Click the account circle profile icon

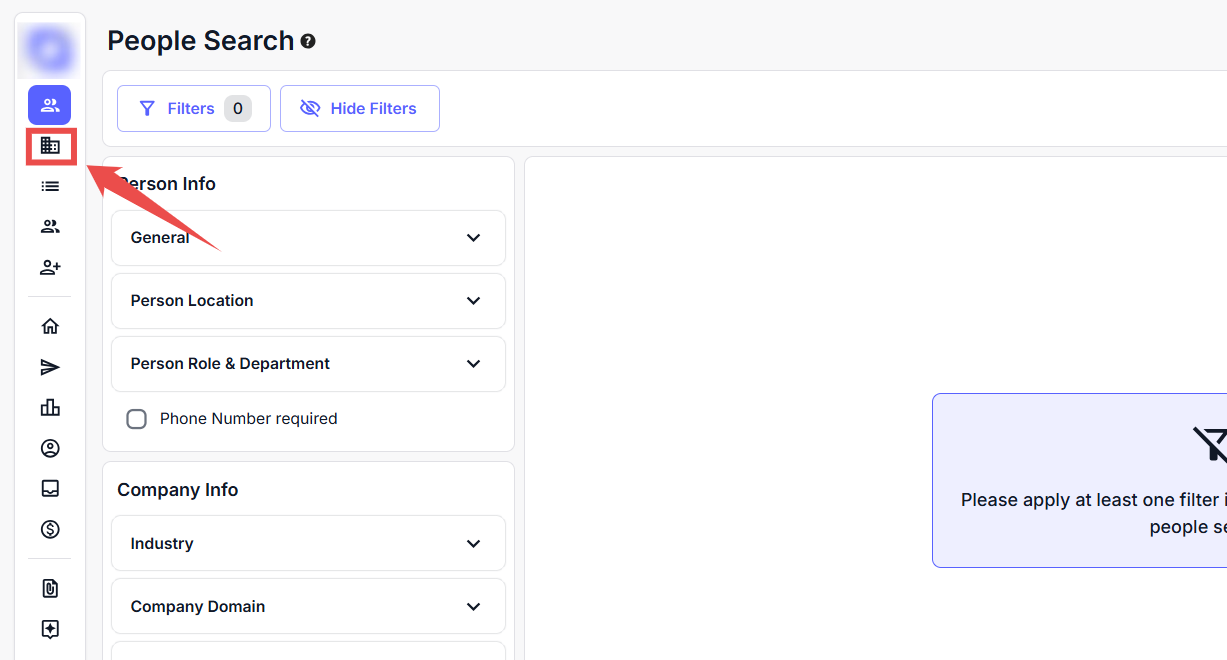click(50, 448)
